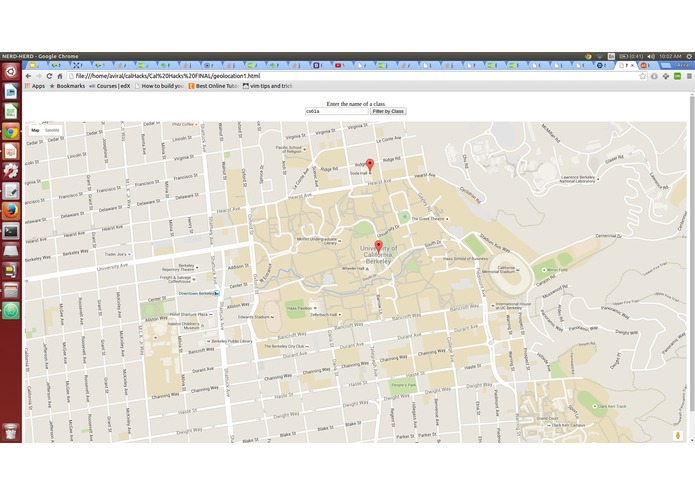Screen dimensions: 695x494
Task: Click the red marker near Soda Hall
Action: 370,165
